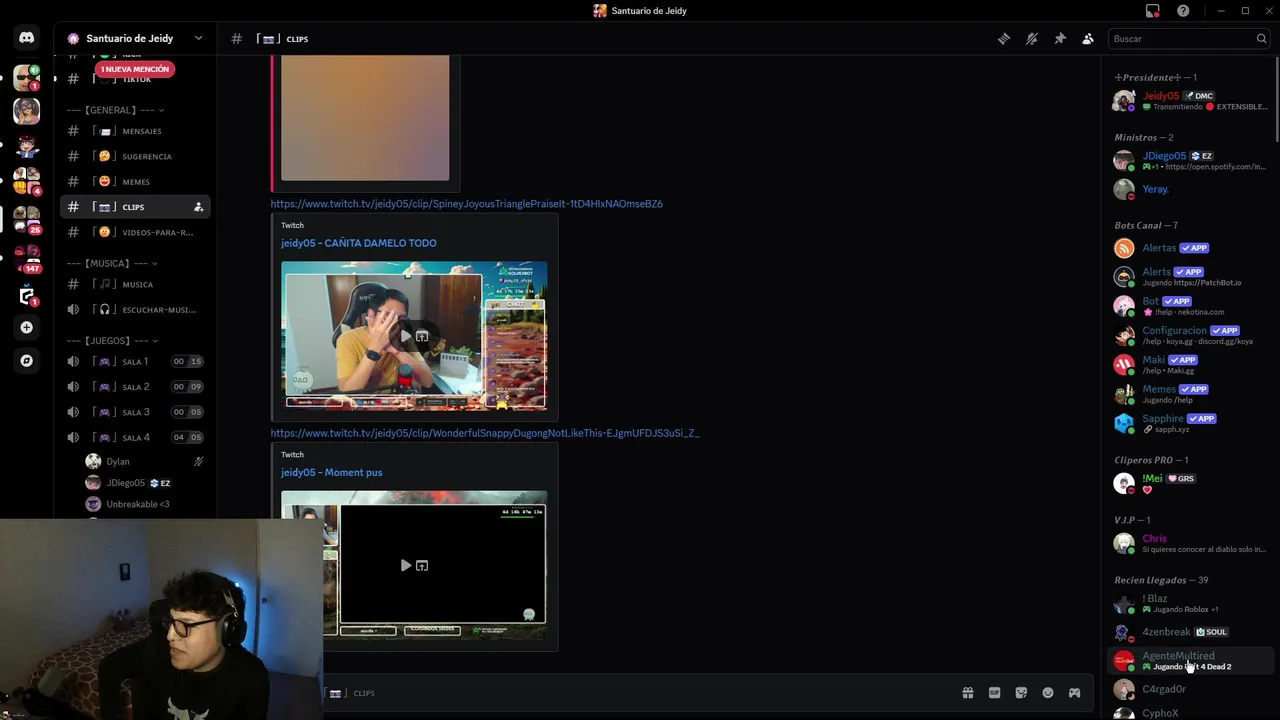Open ! Blaz member profile
1280x720 pixels.
[1190, 603]
